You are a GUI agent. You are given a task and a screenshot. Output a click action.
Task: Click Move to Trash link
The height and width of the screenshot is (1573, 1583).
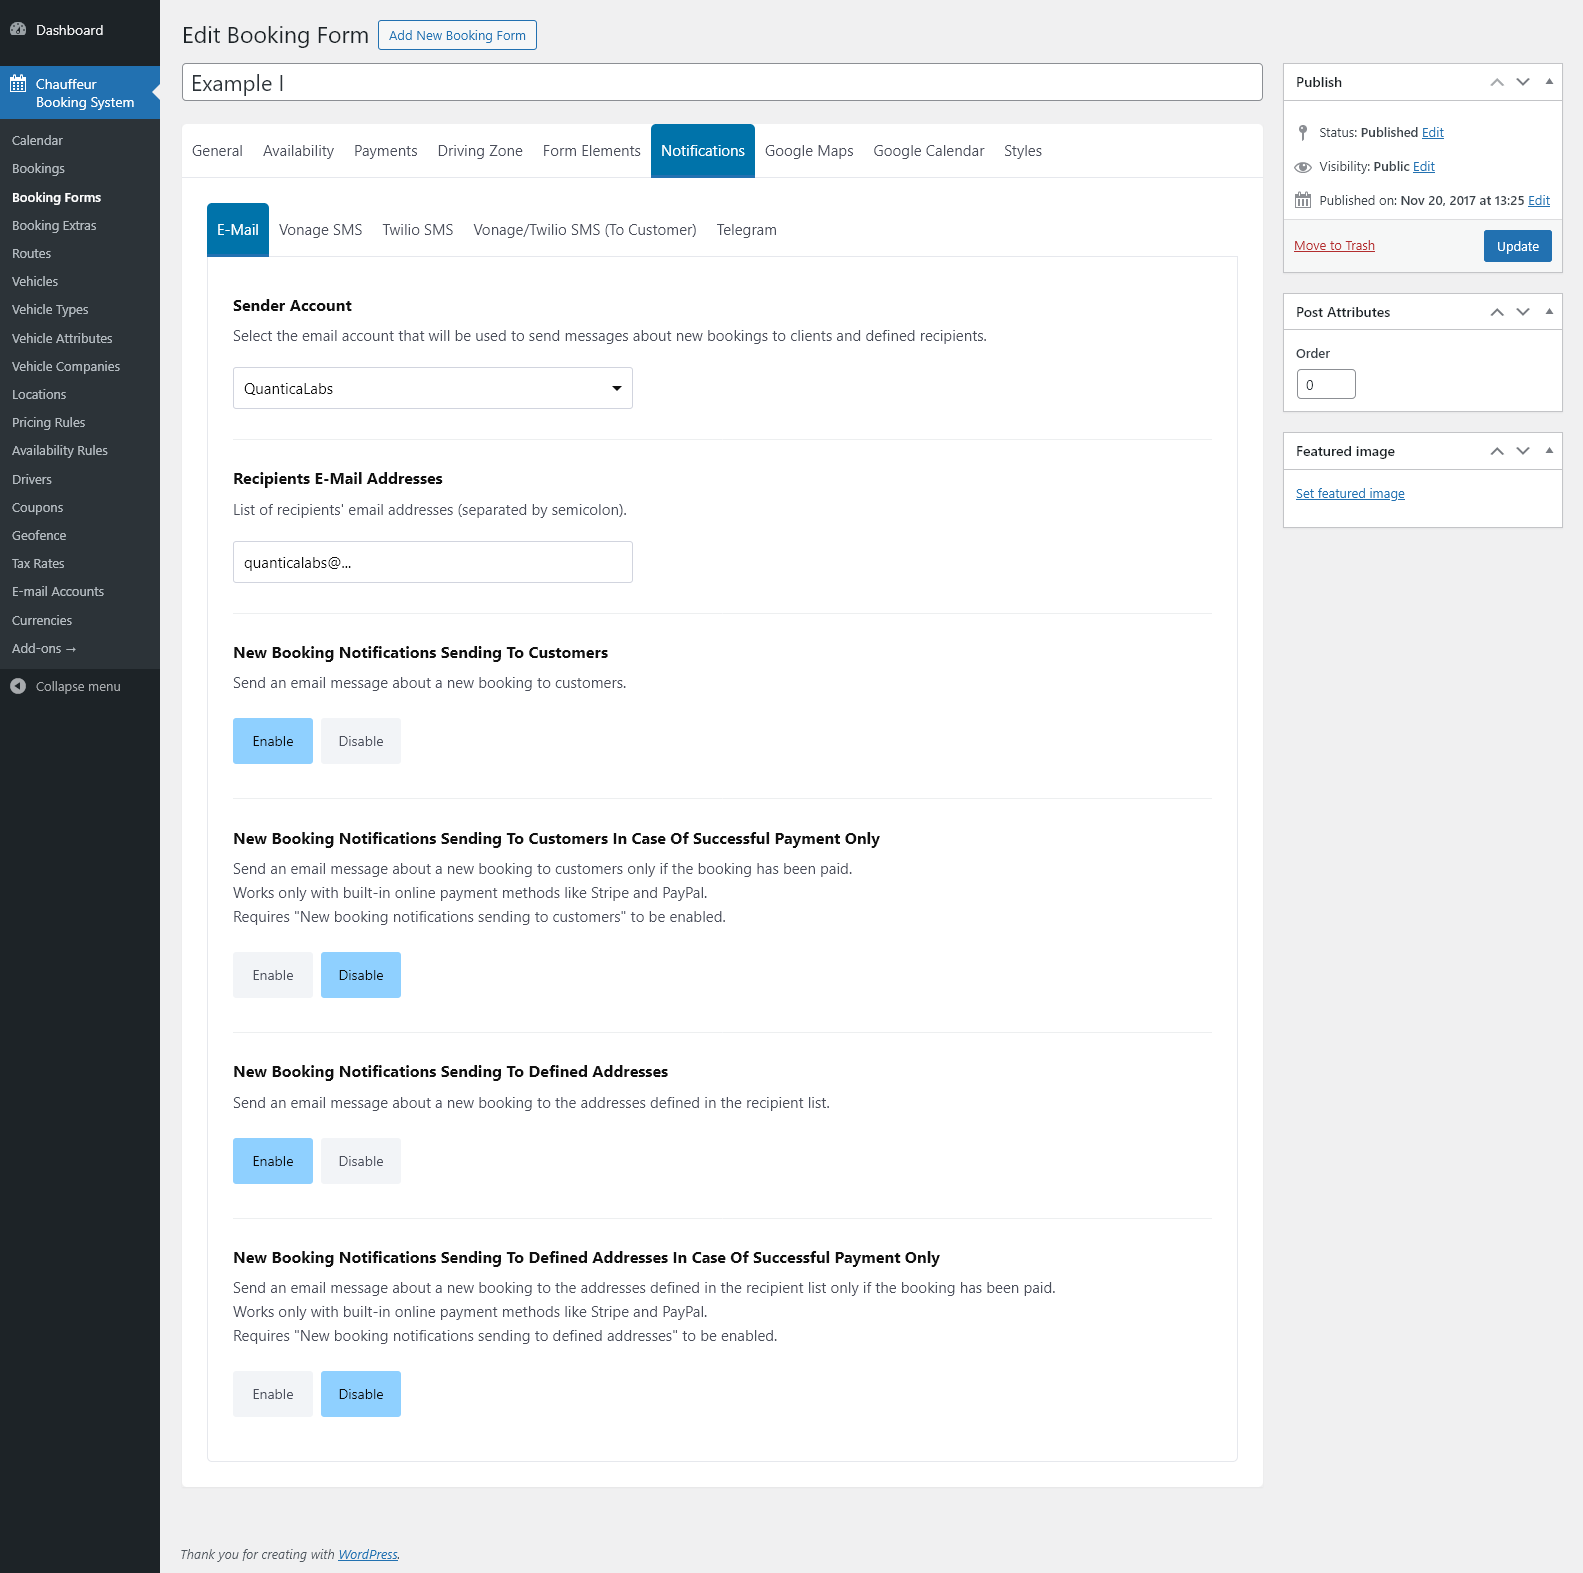click(1334, 246)
